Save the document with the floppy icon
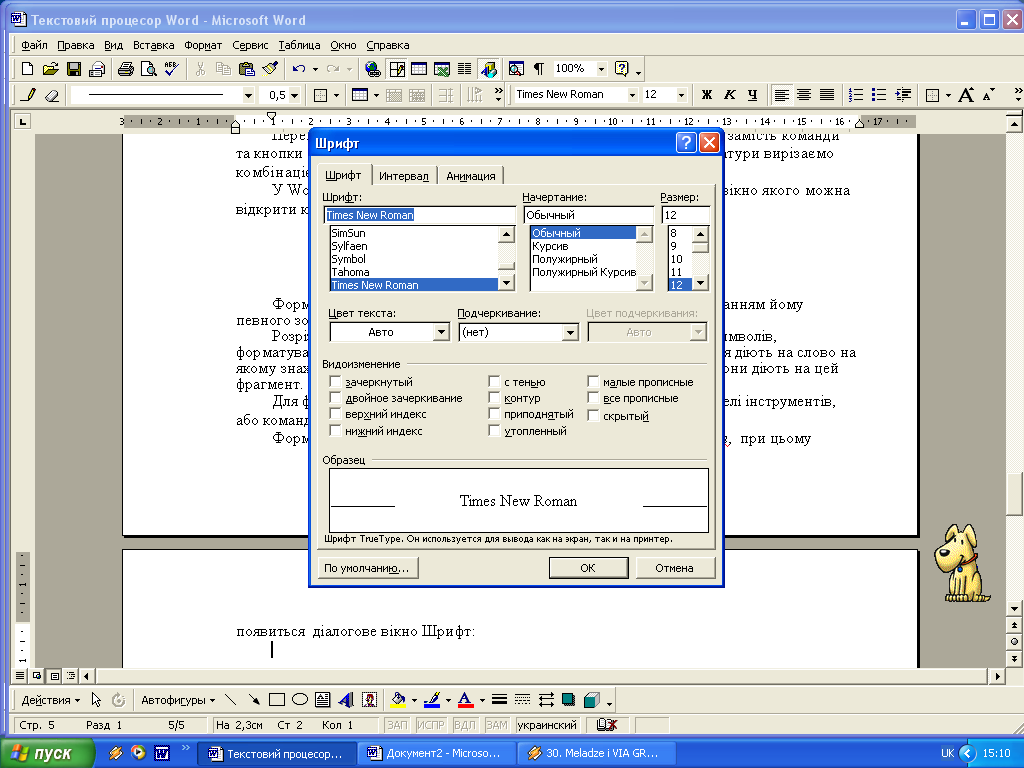Image resolution: width=1024 pixels, height=768 pixels. (74, 69)
